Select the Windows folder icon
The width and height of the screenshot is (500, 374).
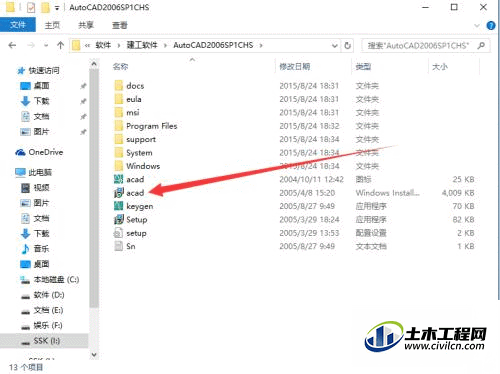[x=119, y=166]
